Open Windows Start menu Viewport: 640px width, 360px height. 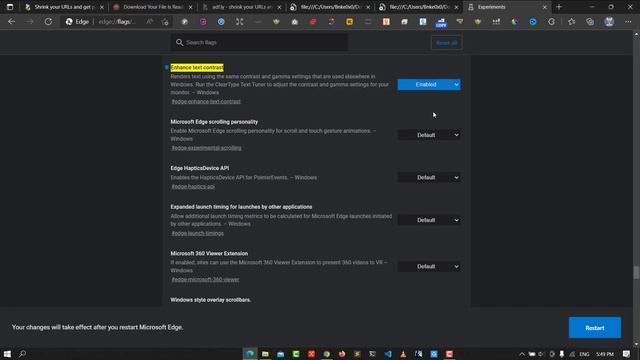(7, 353)
